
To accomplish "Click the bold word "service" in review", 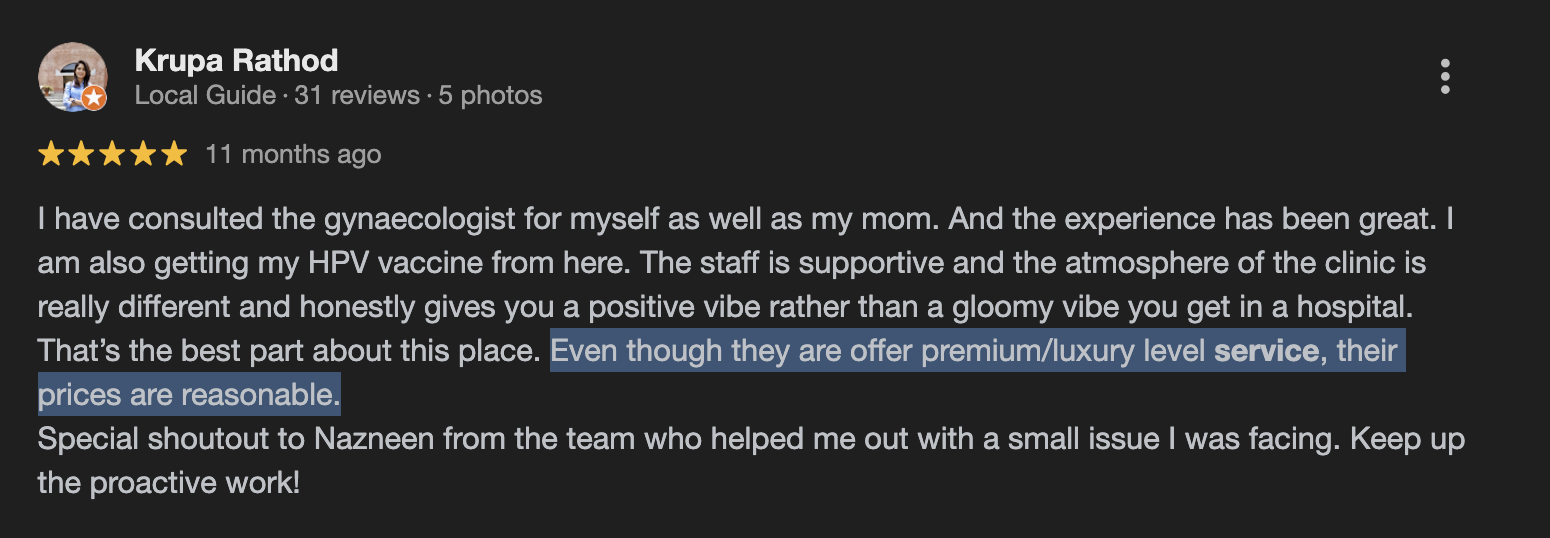I will click(x=1266, y=351).
